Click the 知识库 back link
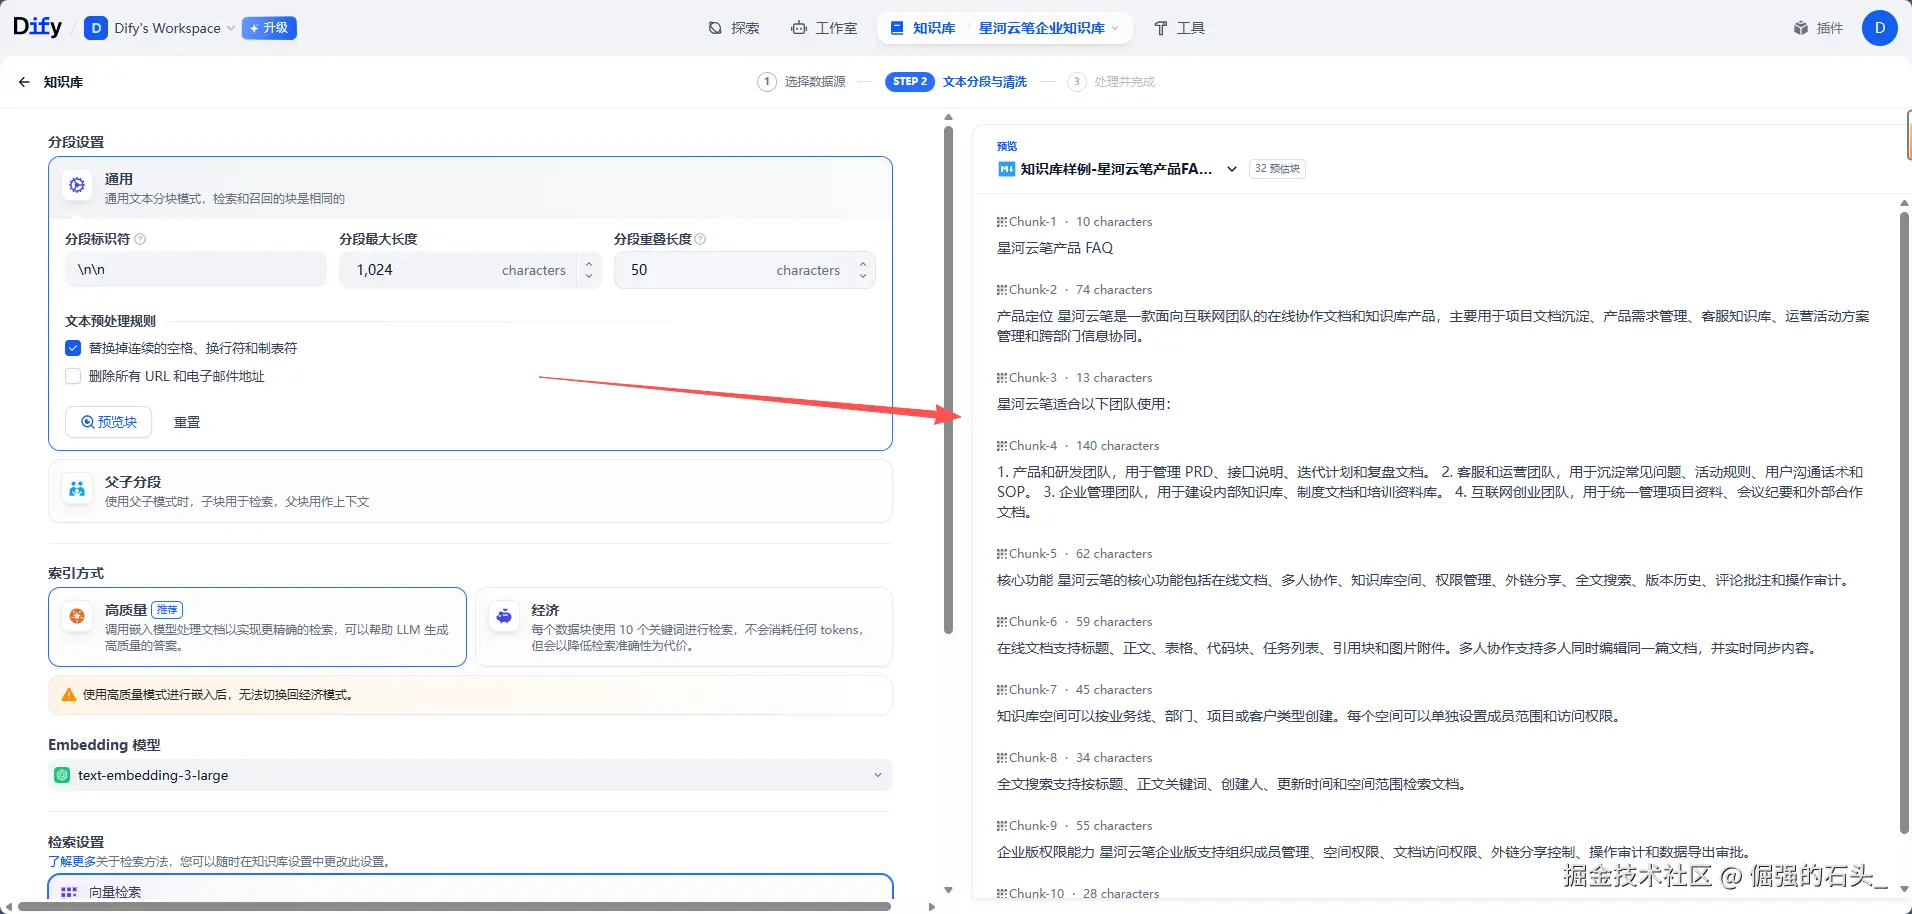 (x=63, y=82)
